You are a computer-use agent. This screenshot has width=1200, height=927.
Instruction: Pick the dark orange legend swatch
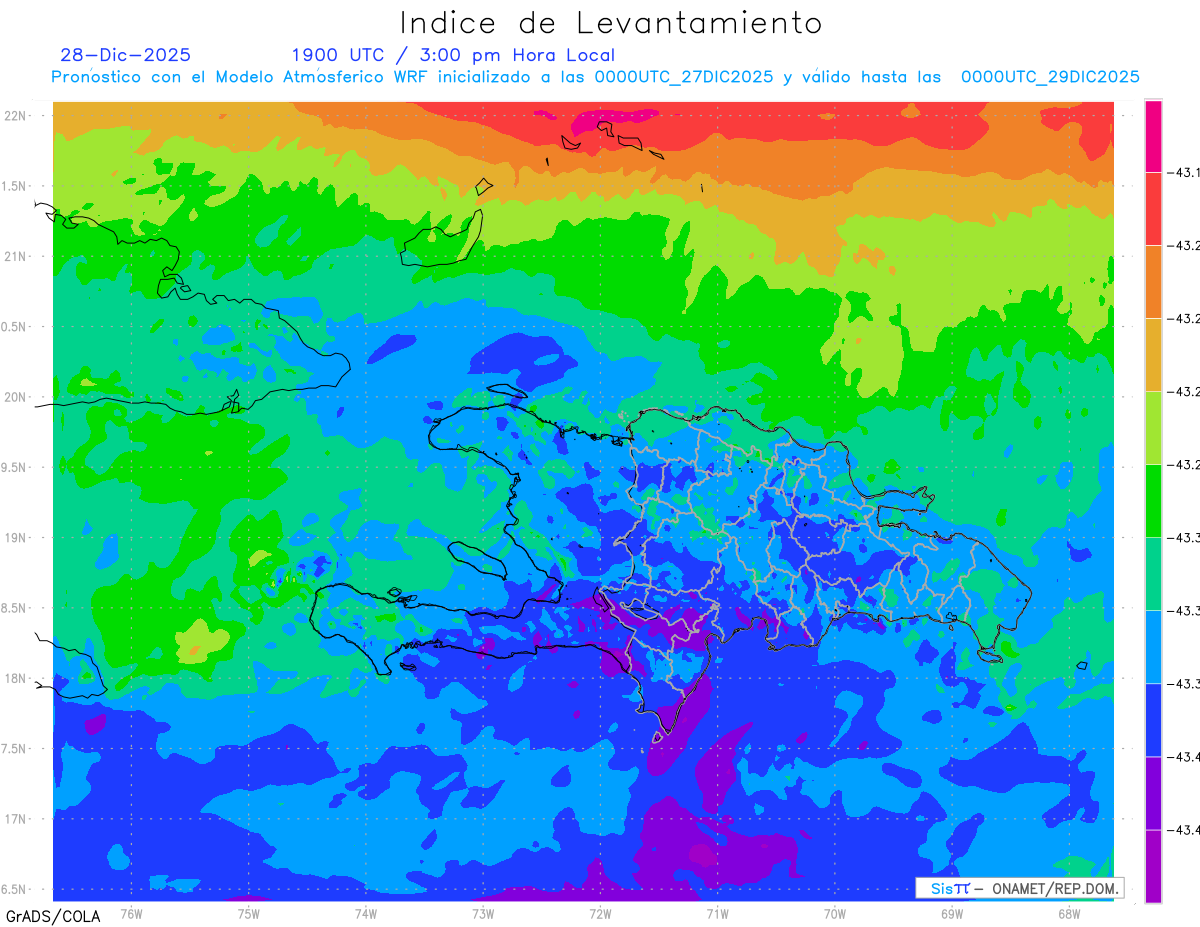(x=1153, y=282)
